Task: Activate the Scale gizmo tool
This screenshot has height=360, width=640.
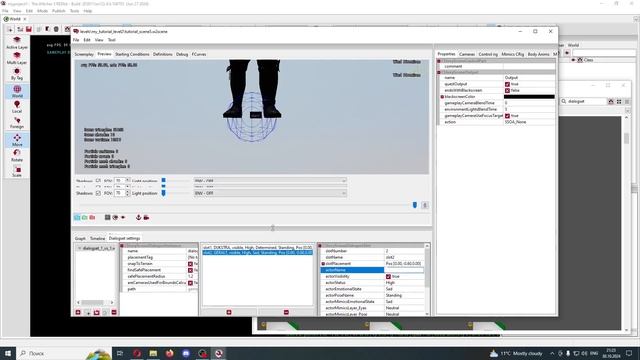Action: coord(17,169)
